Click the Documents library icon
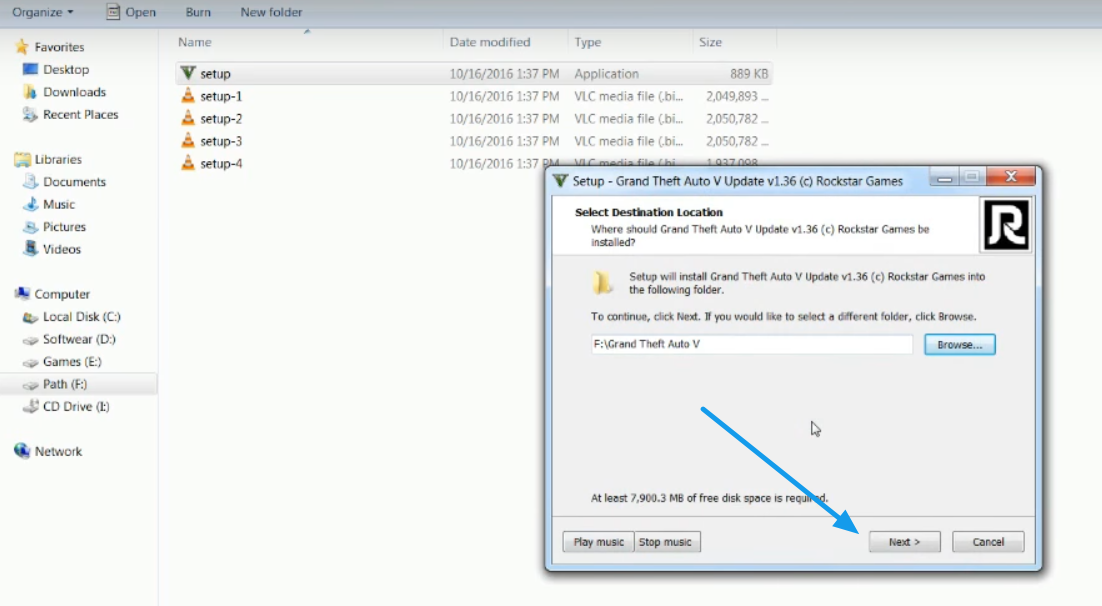The height and width of the screenshot is (606, 1102). (30, 181)
